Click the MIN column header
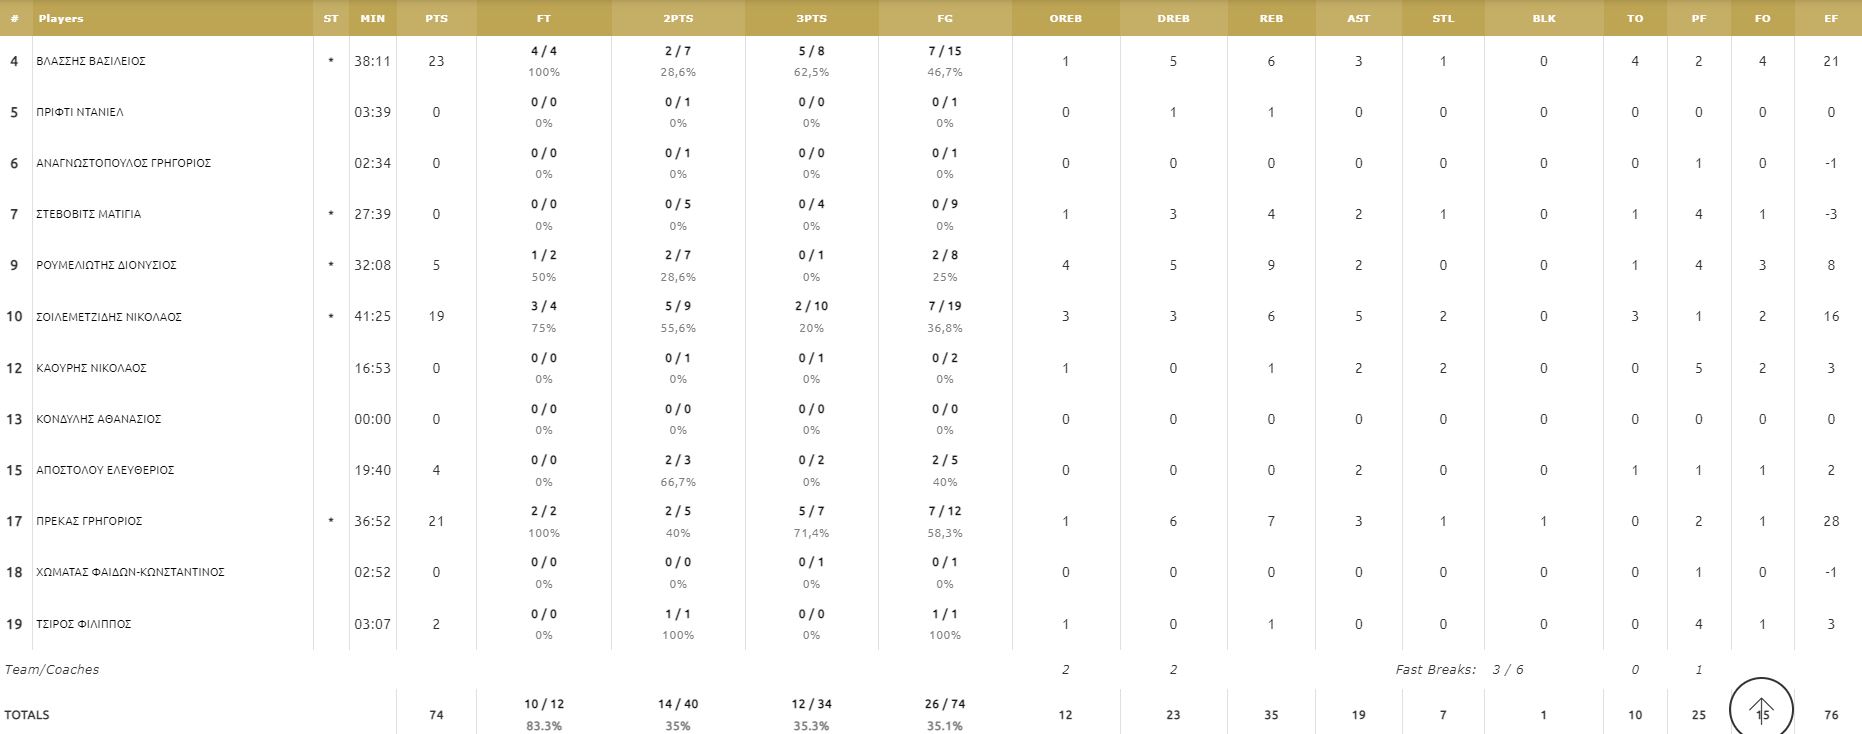The width and height of the screenshot is (1862, 734). click(372, 18)
